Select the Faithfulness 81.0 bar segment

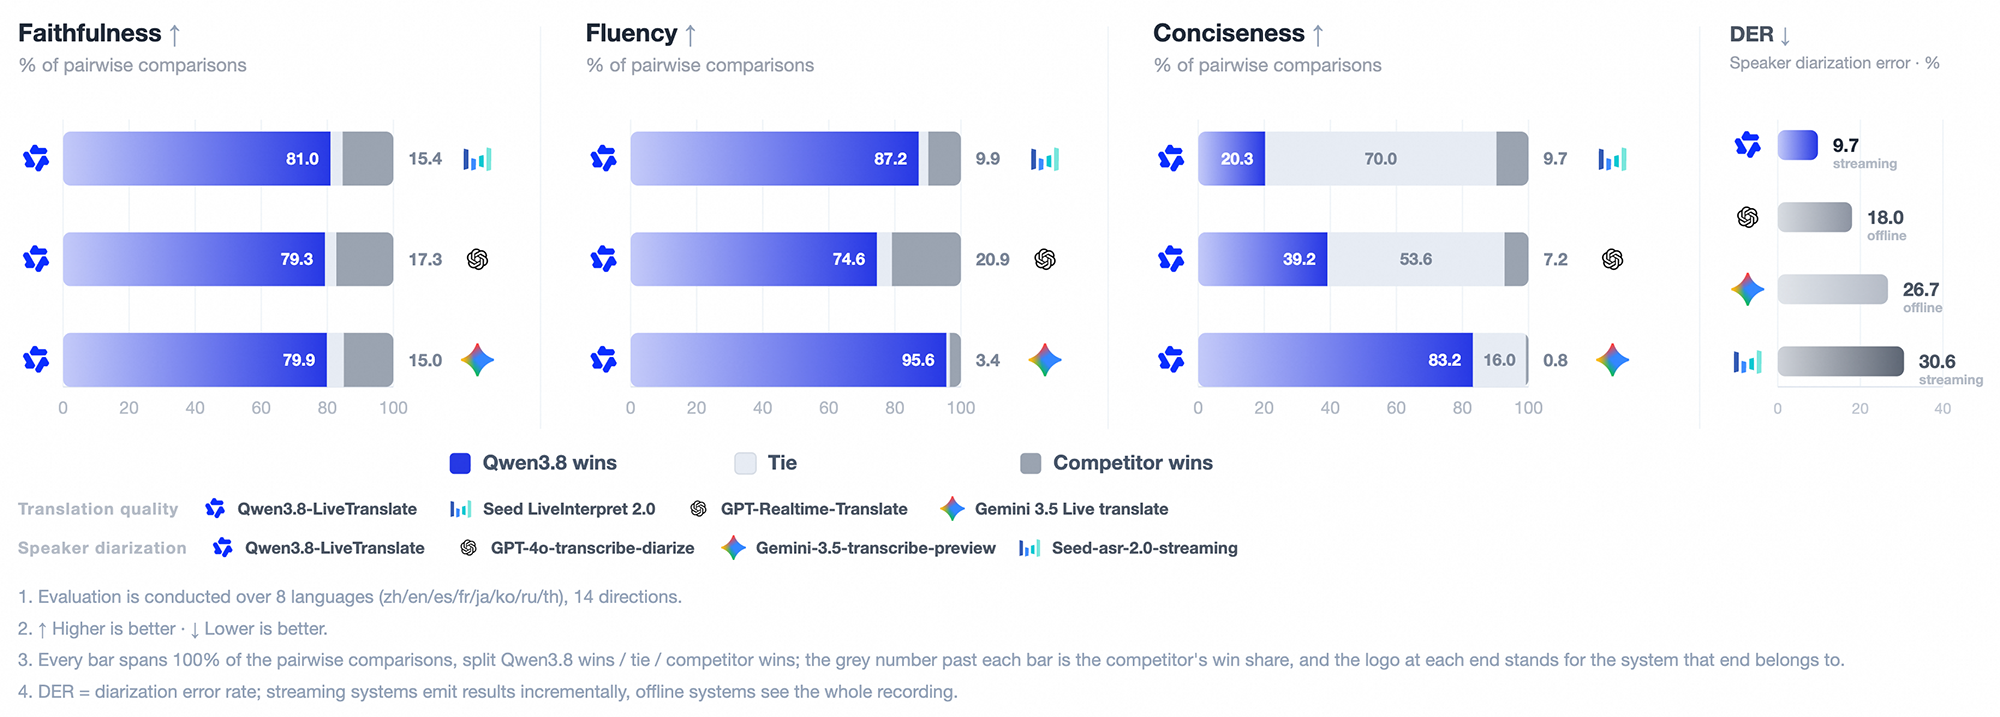pos(197,158)
